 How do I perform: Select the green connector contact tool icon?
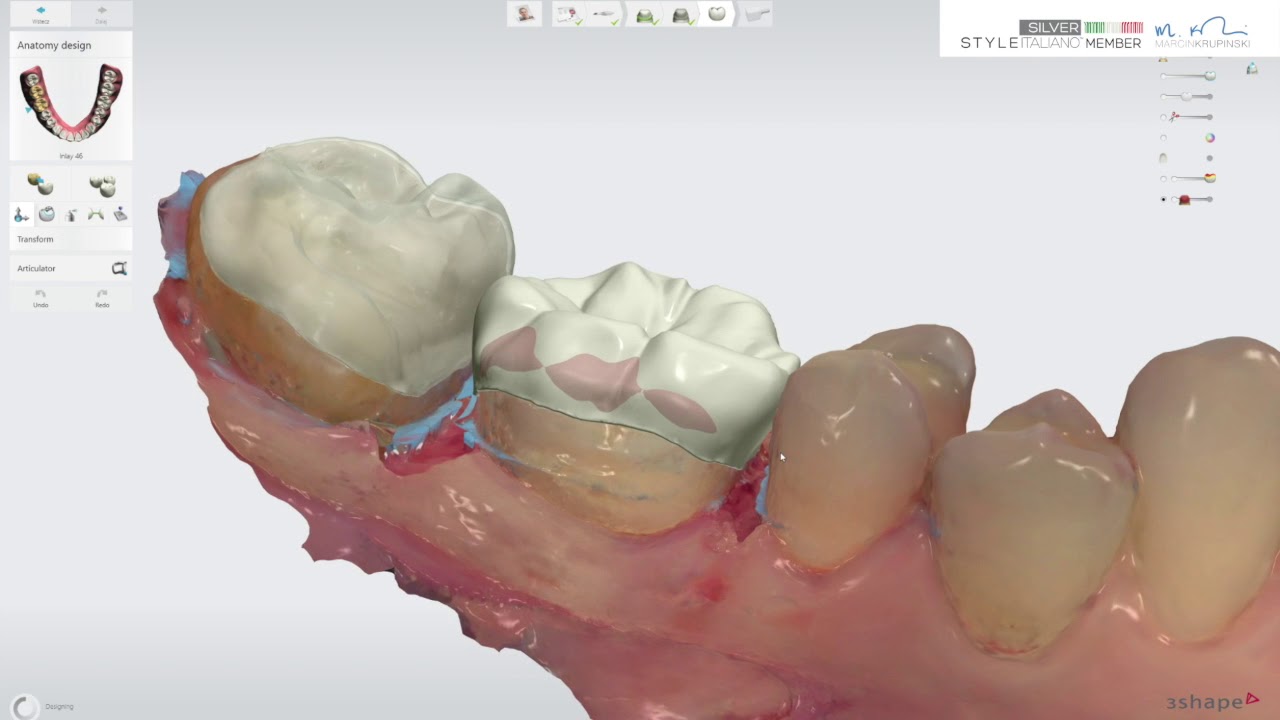pyautogui.click(x=96, y=214)
